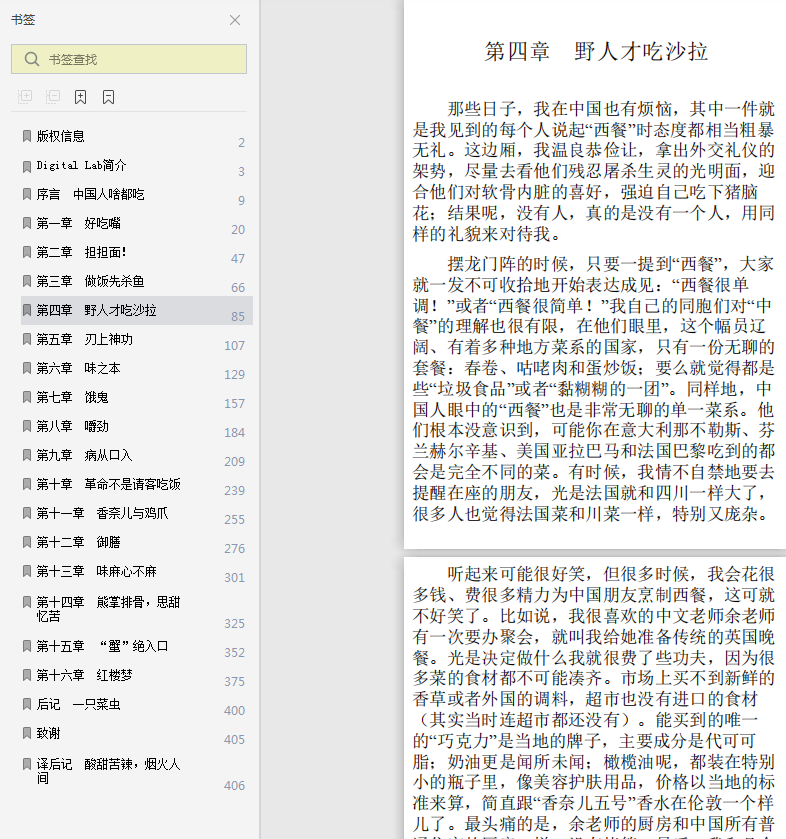Click the delete bookmark icon
The image size is (786, 839).
click(108, 97)
